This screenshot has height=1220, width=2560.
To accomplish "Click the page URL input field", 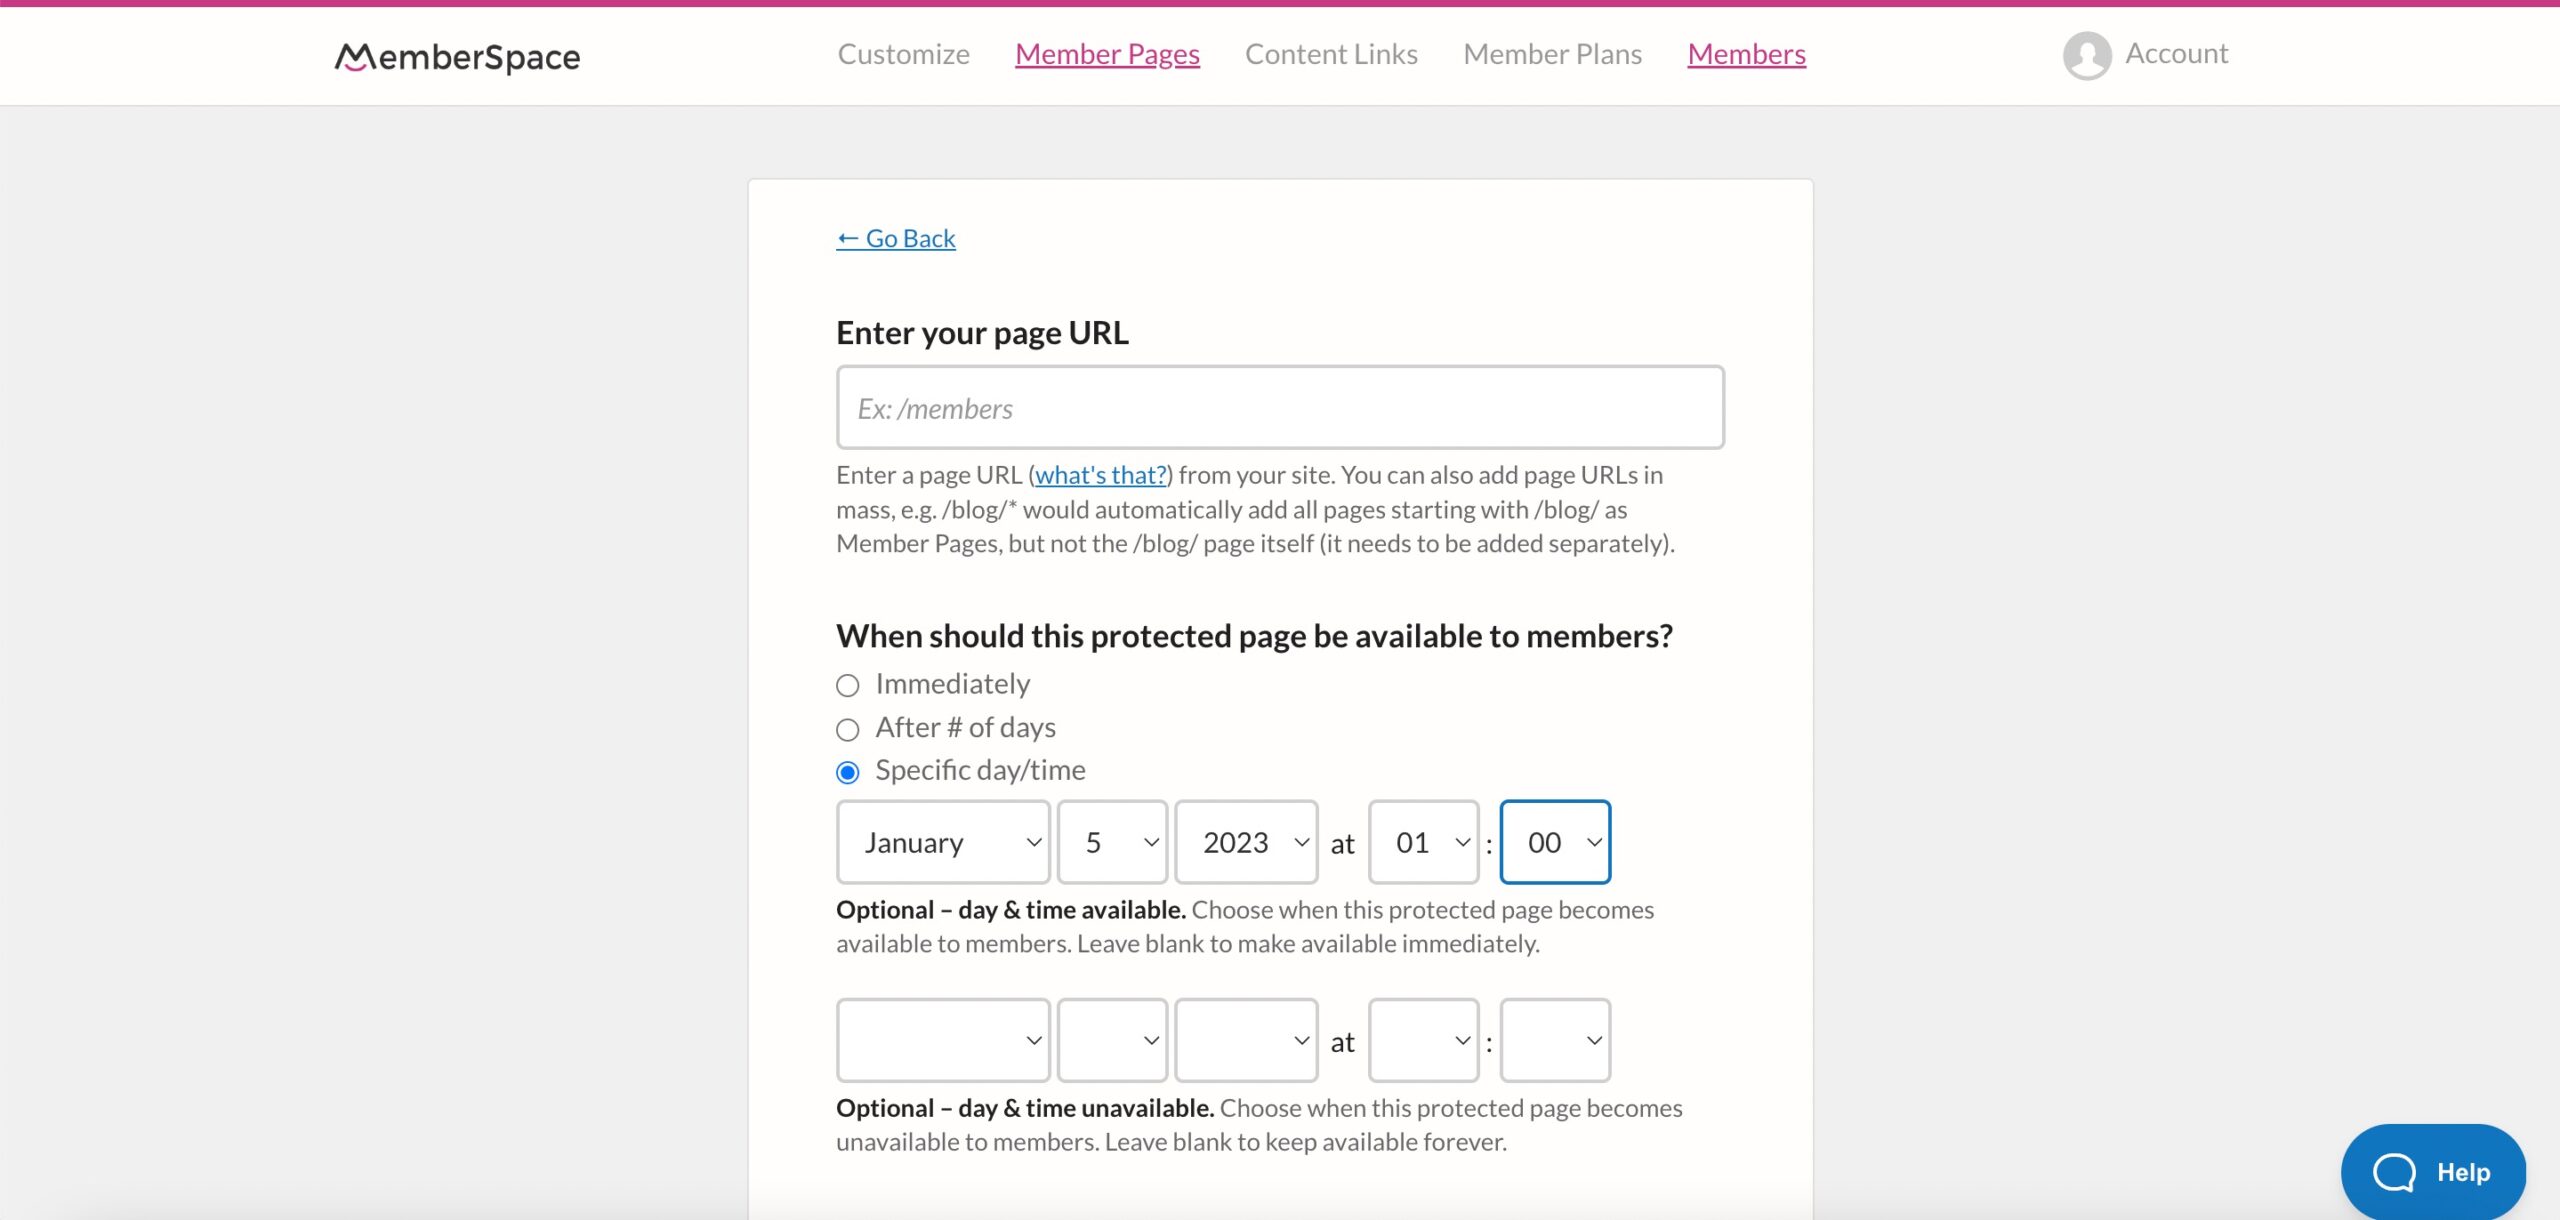I will [1280, 407].
